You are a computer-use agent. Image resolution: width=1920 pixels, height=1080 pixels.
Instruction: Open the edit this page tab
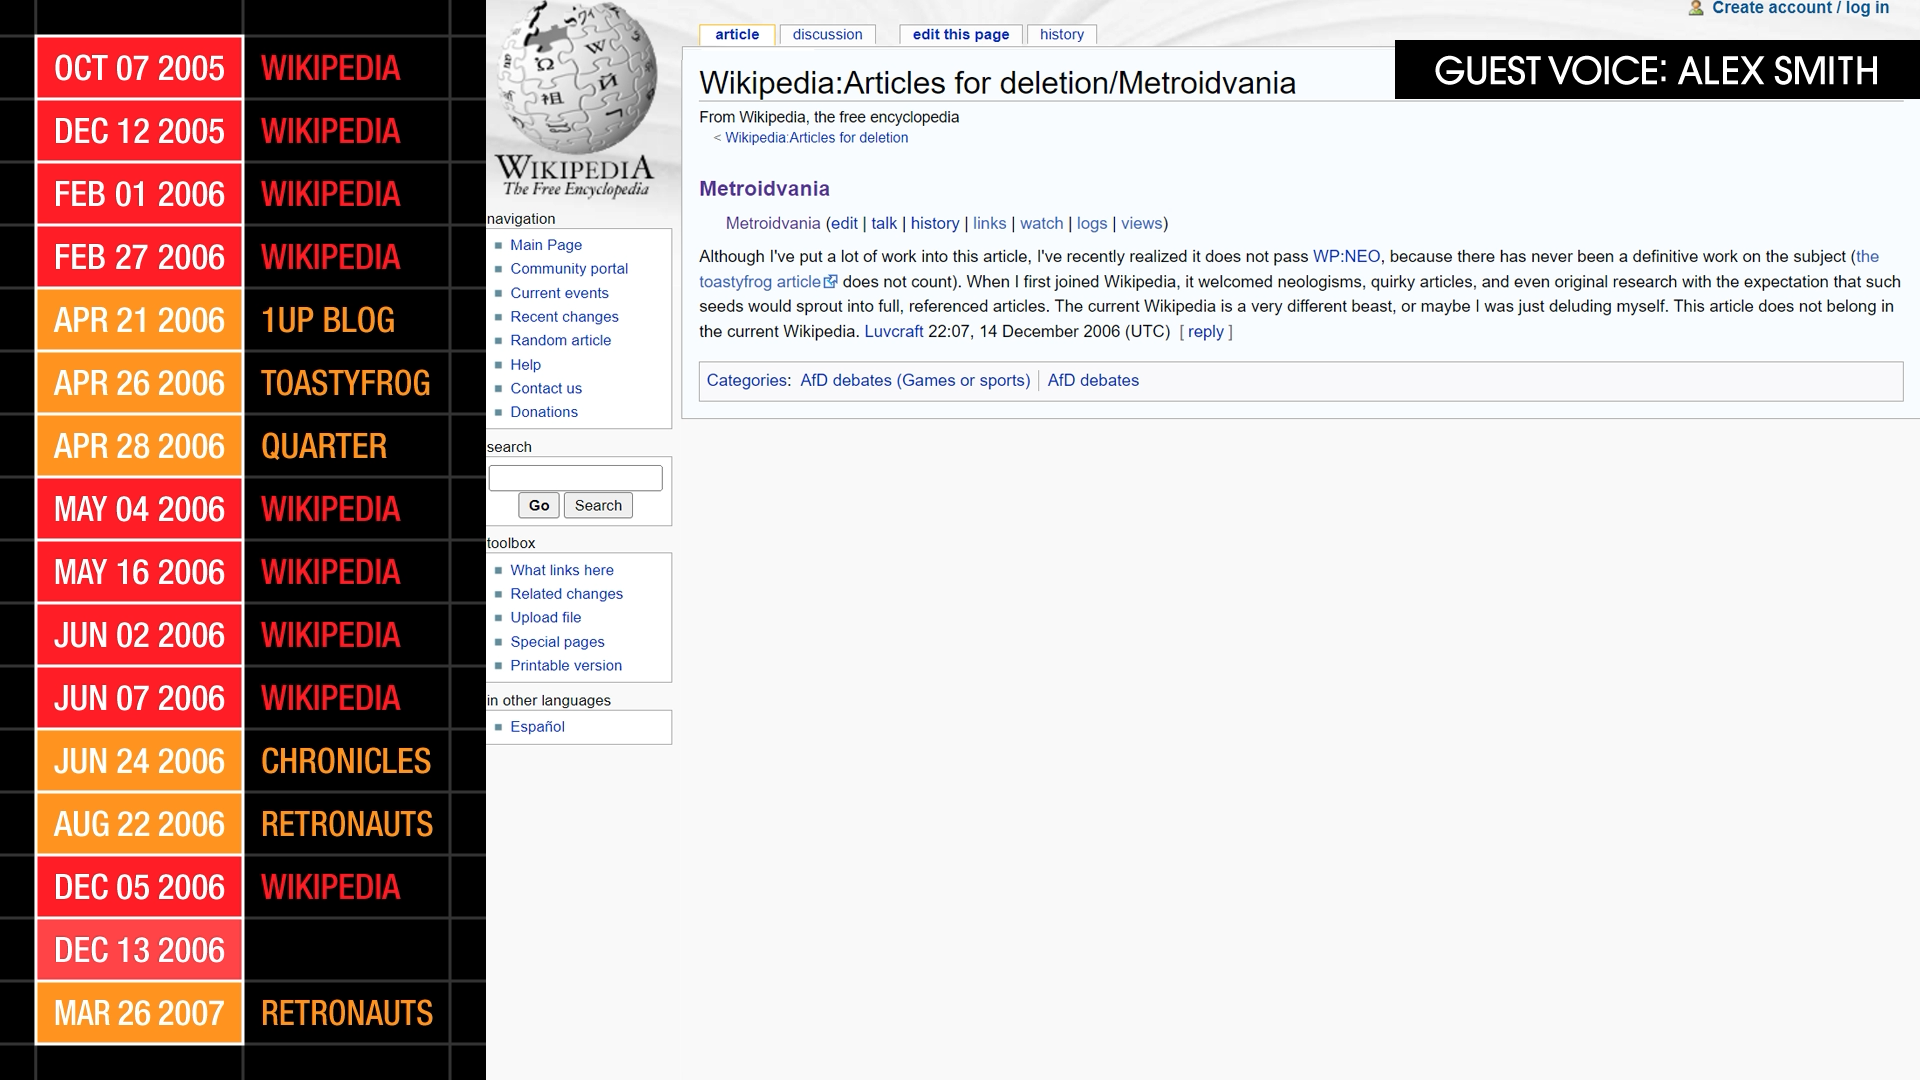click(960, 34)
